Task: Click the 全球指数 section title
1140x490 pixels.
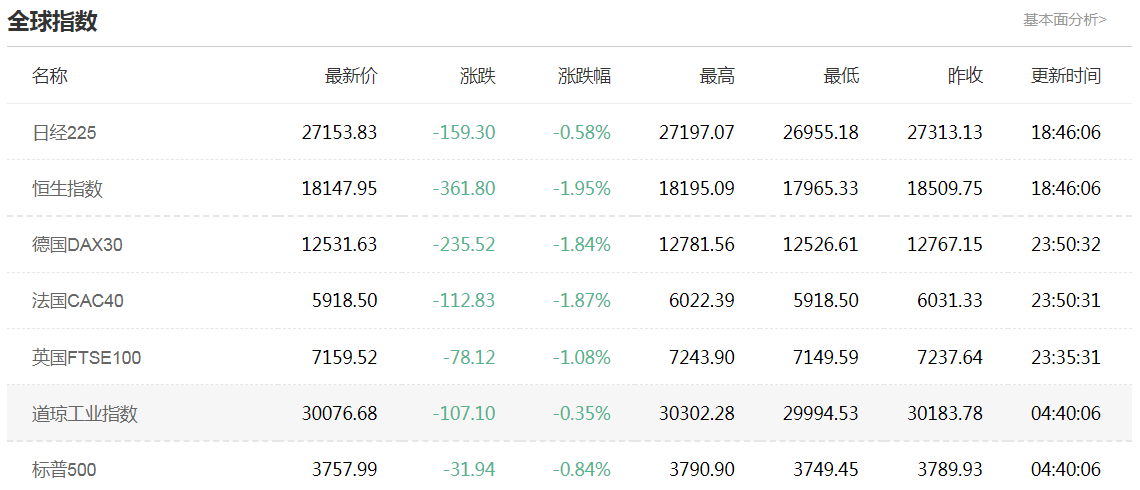Action: click(x=53, y=21)
